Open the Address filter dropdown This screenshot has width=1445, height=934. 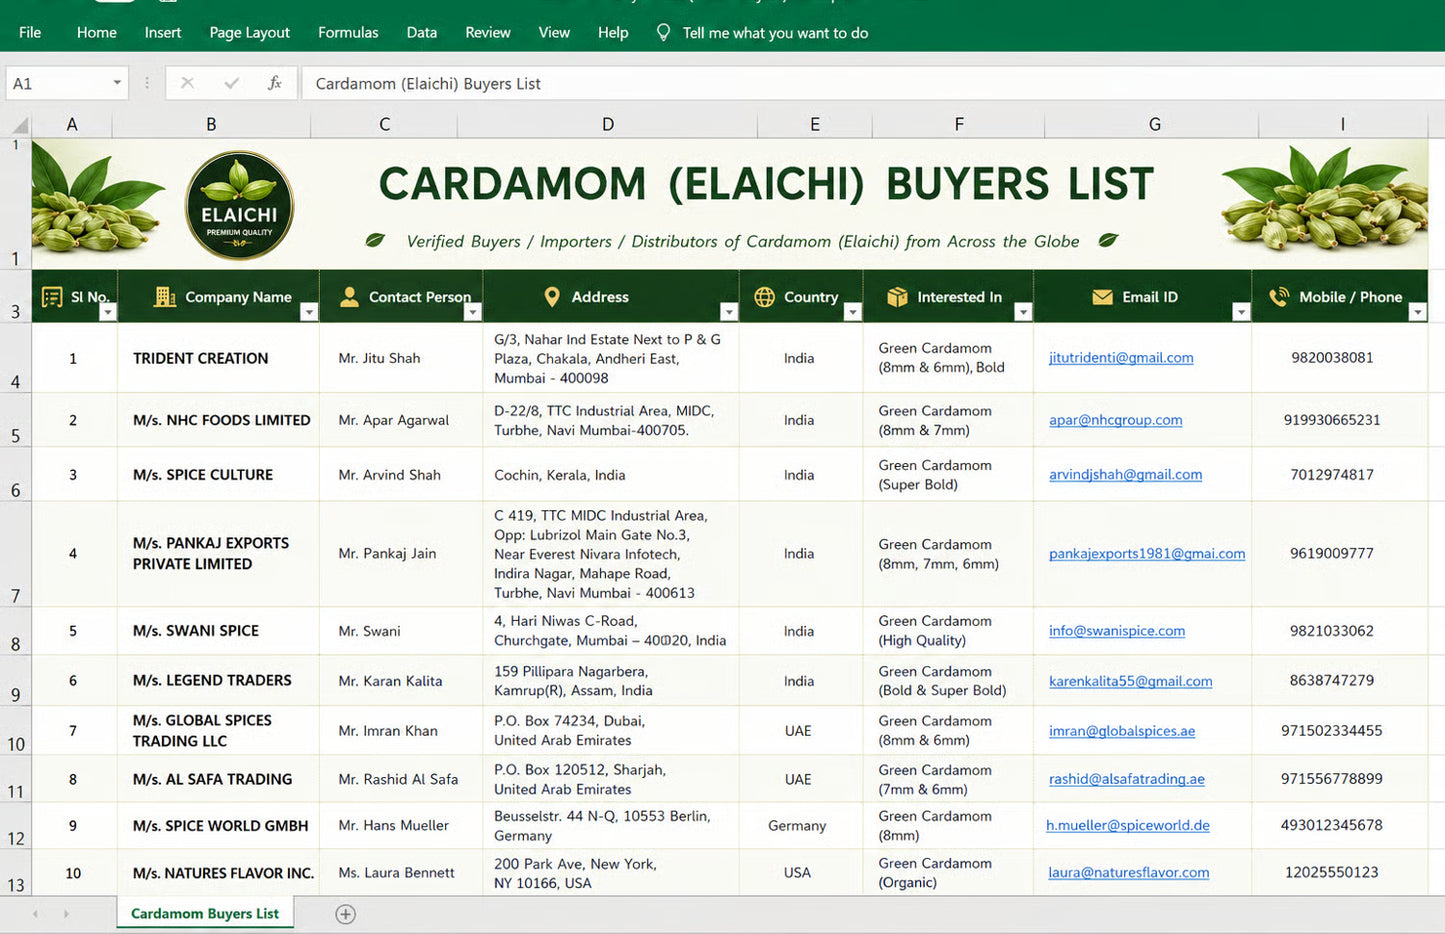coord(729,312)
